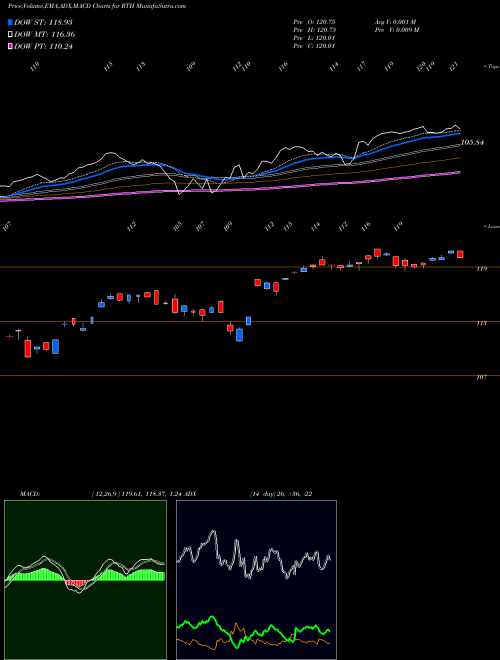Click the white DOW MT legend swatch
The image size is (500, 660).
tap(10, 35)
